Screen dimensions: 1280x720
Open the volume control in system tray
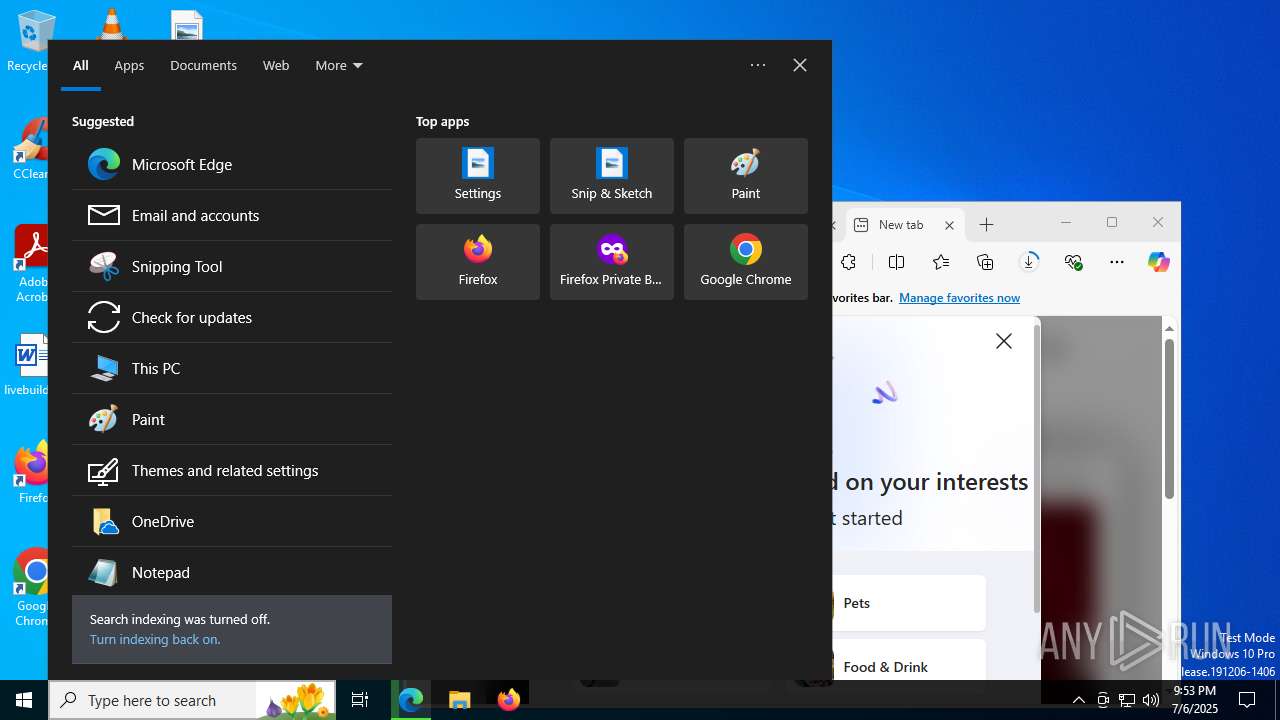tap(1151, 700)
